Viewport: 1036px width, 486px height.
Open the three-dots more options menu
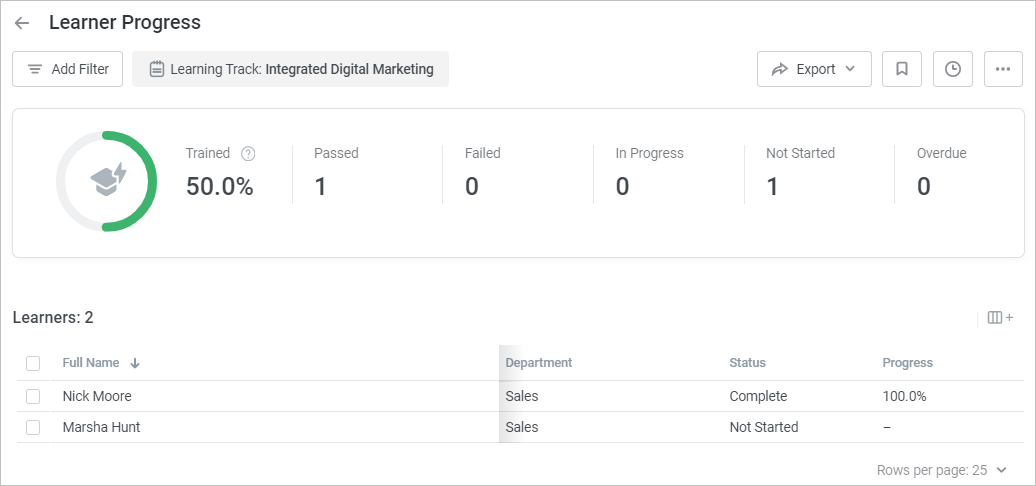pyautogui.click(x=1003, y=69)
